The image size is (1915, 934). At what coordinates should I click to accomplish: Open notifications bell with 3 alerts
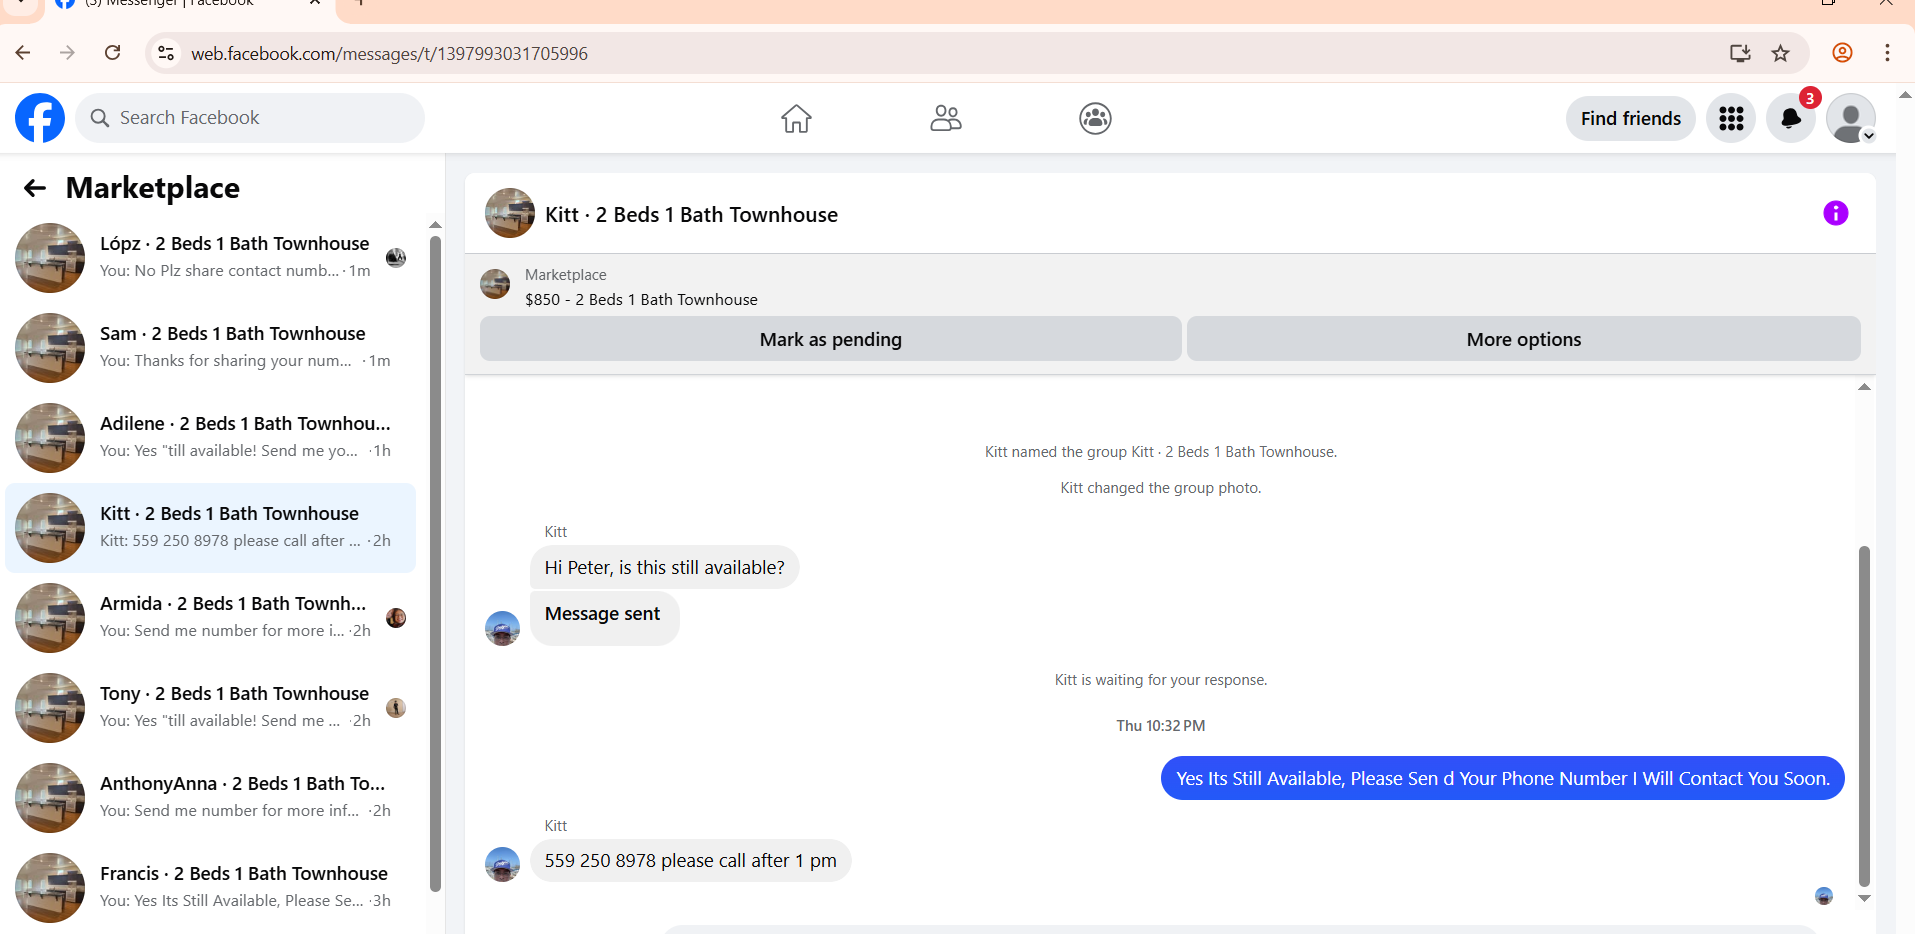click(x=1791, y=119)
